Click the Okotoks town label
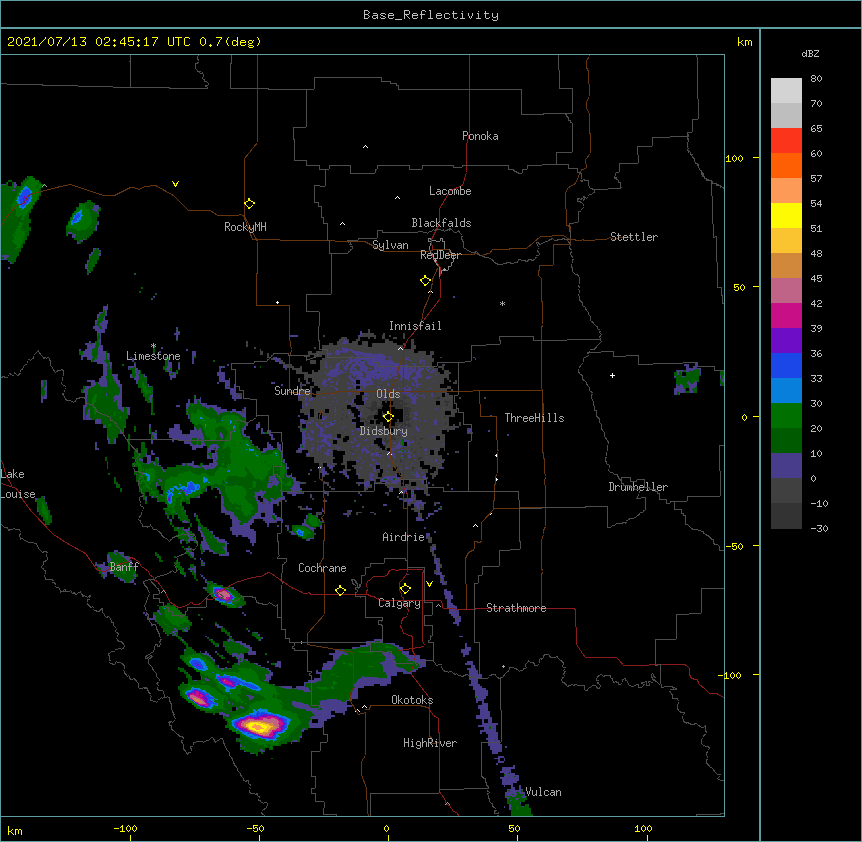This screenshot has width=862, height=842. 412,700
